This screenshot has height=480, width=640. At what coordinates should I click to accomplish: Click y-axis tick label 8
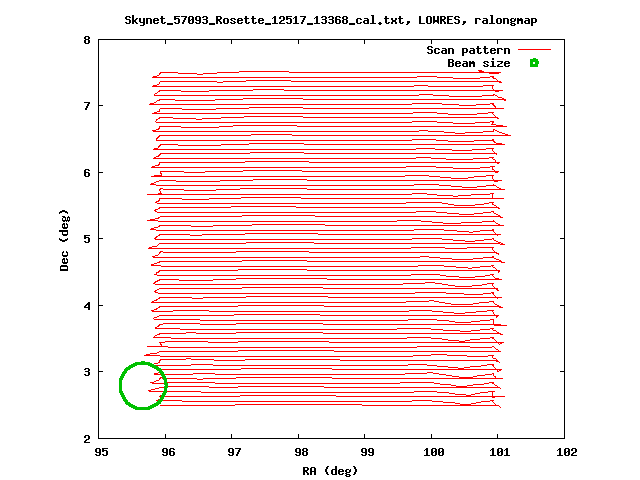(87, 40)
